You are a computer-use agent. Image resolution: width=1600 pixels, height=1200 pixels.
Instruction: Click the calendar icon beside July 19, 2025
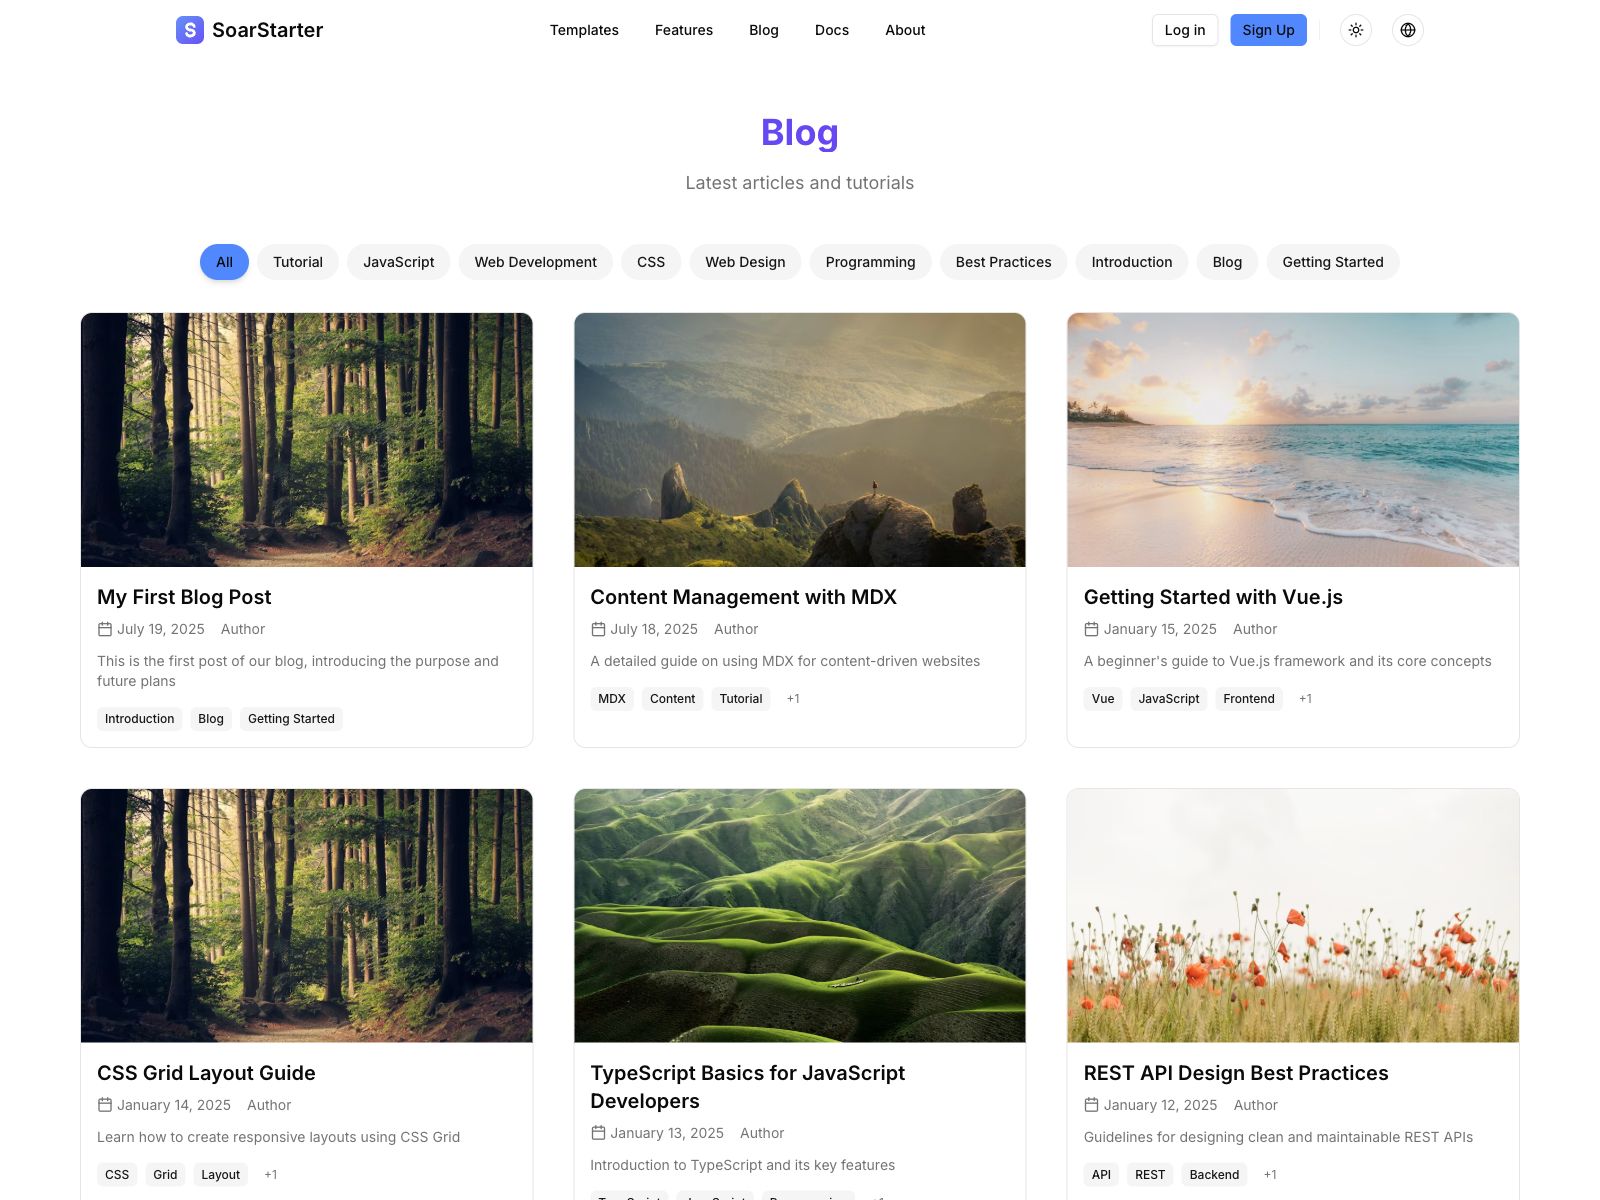click(105, 629)
